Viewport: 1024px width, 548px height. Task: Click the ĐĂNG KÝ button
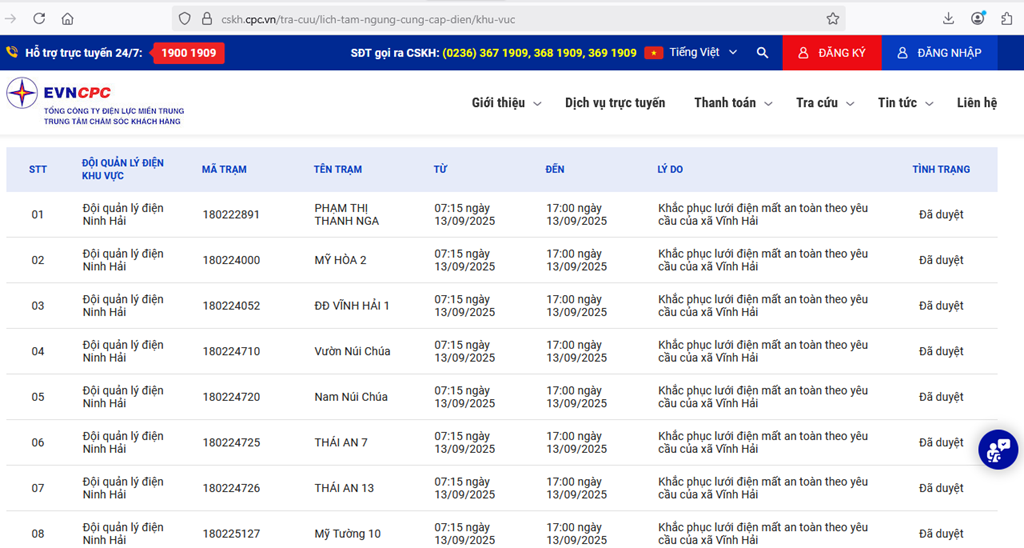(832, 53)
